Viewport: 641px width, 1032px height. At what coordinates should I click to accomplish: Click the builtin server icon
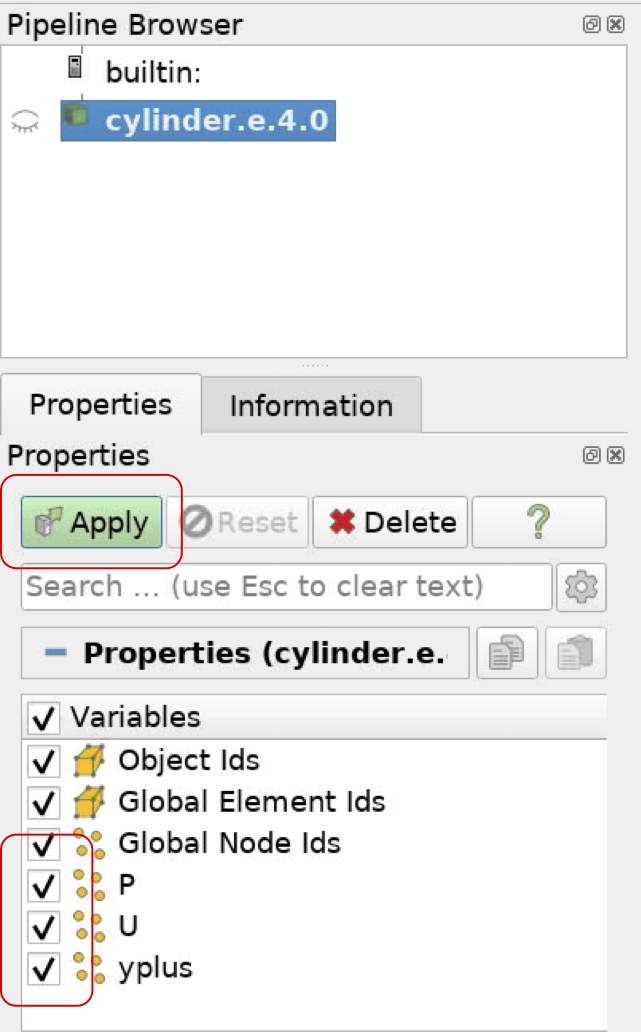[74, 68]
